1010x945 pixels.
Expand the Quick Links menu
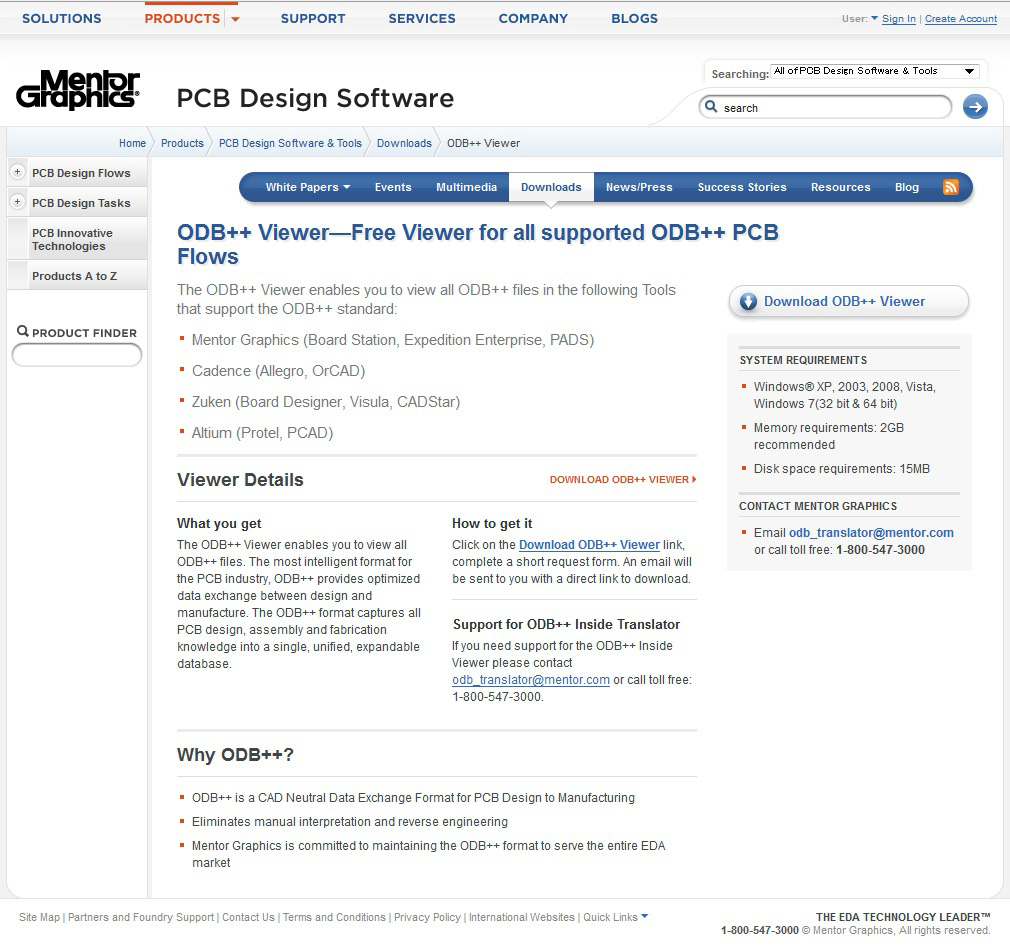click(615, 917)
